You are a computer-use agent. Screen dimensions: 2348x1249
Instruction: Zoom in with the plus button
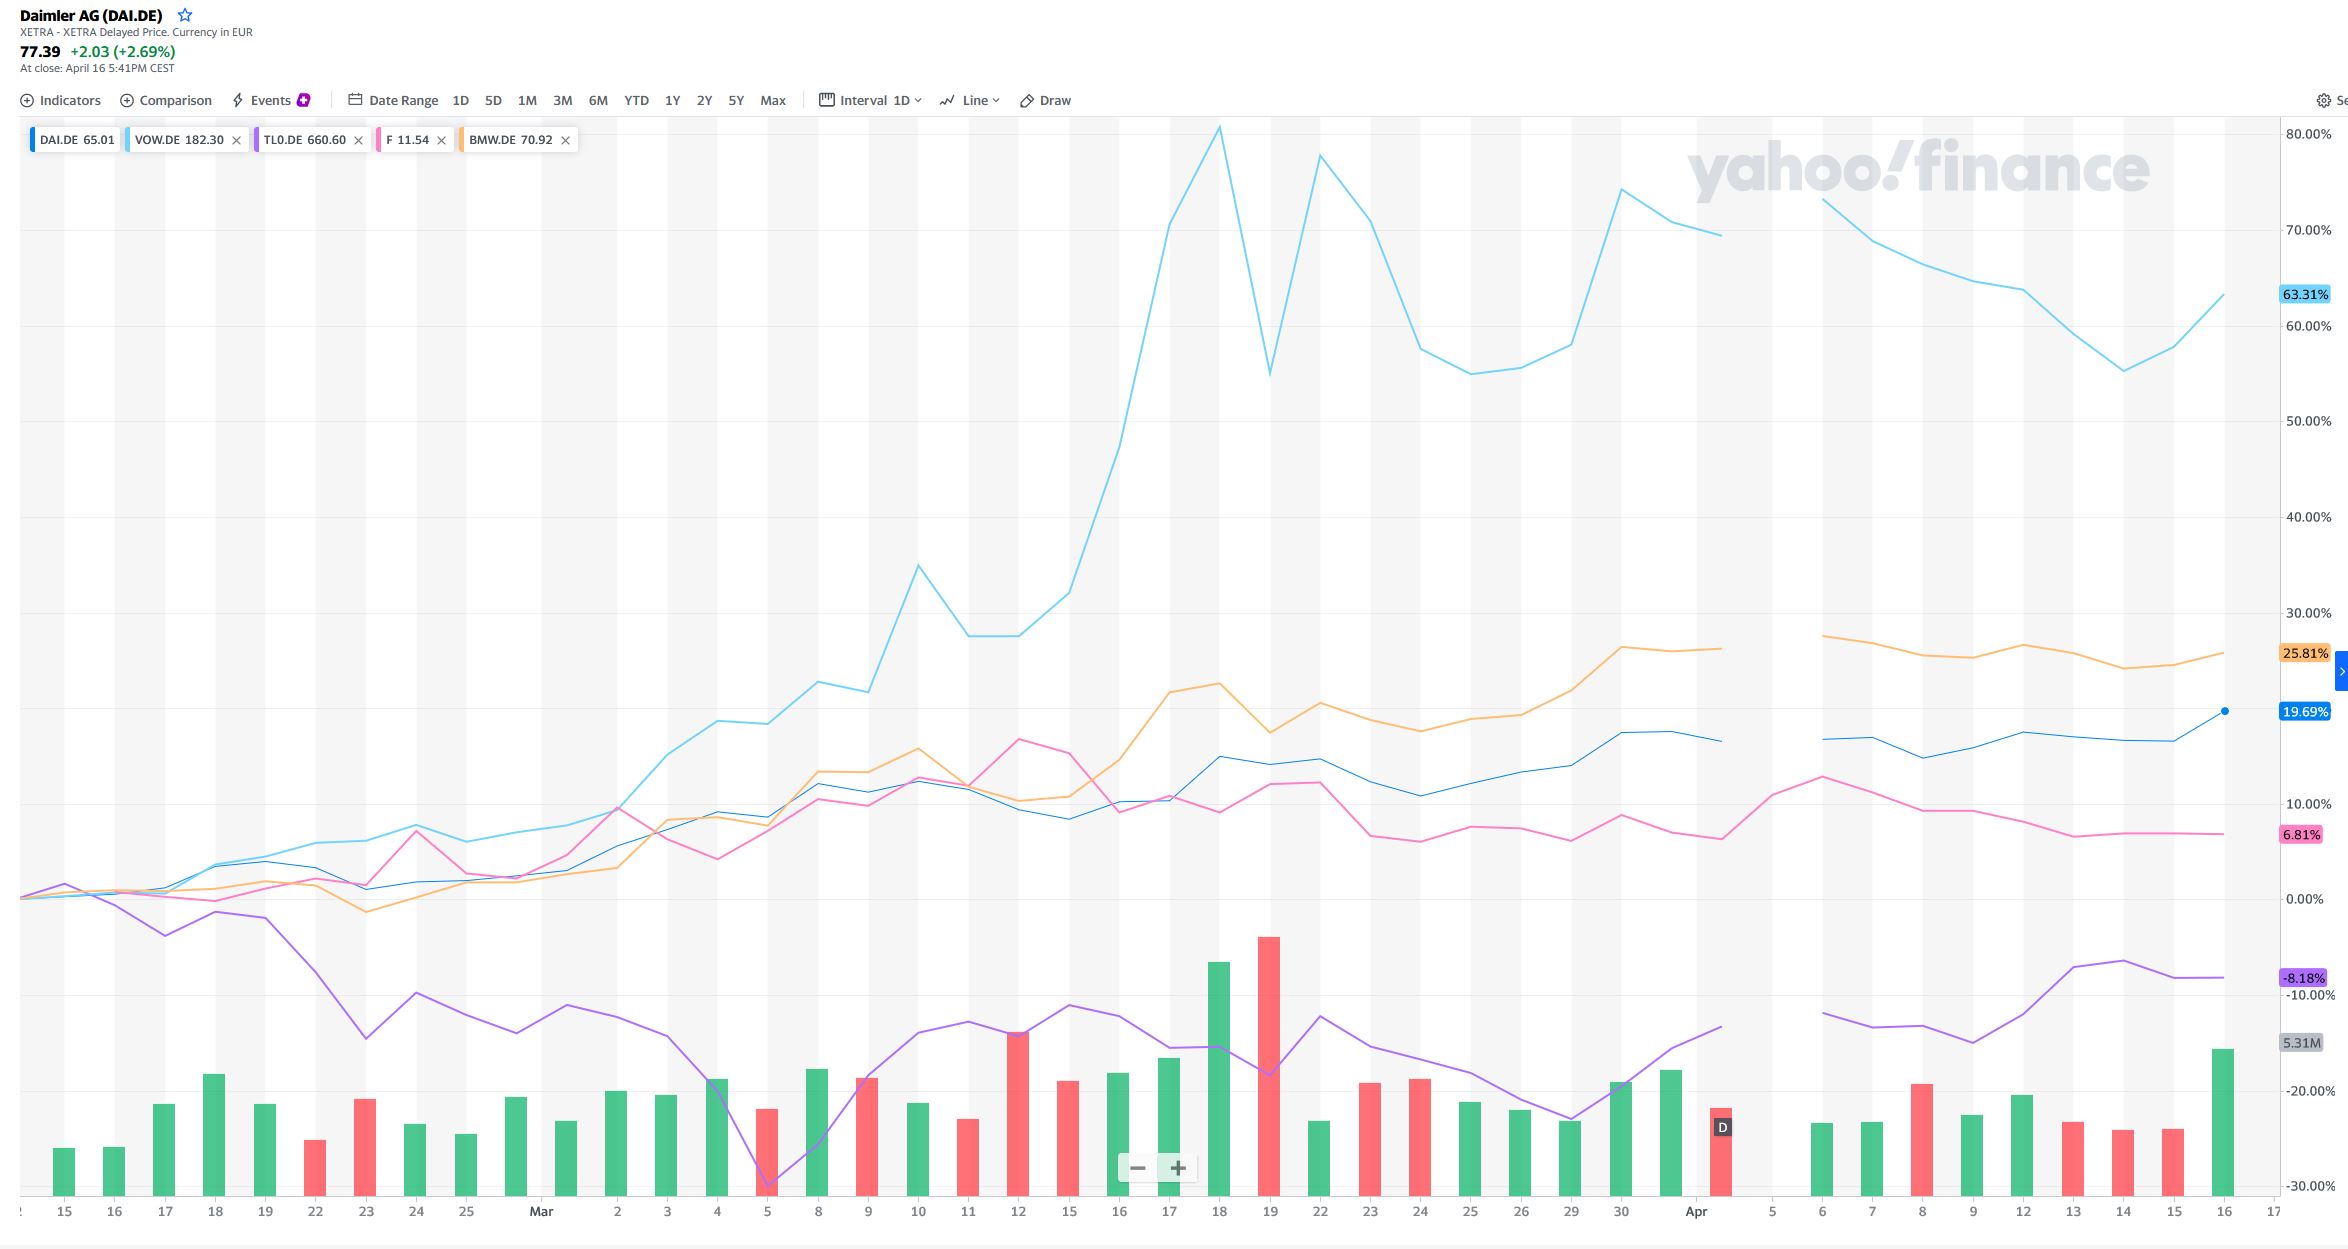click(x=1178, y=1168)
